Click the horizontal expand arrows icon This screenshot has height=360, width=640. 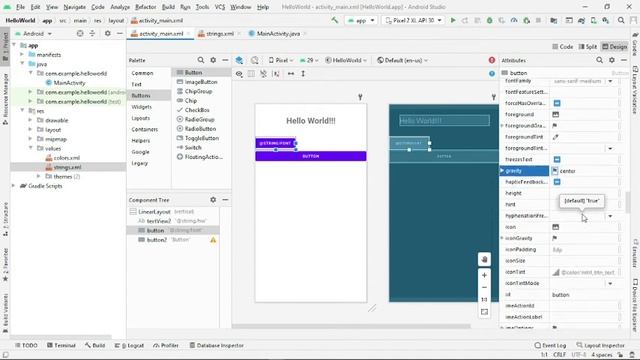291,73
